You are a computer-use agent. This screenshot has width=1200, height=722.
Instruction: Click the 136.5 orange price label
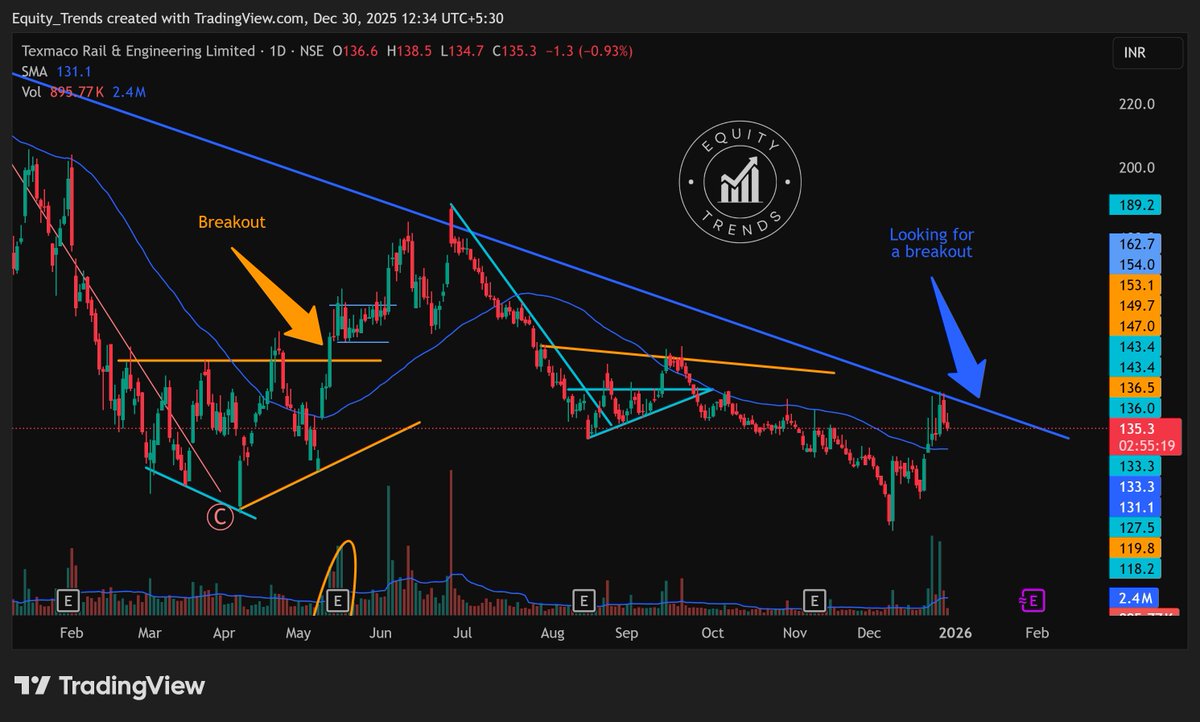(x=1134, y=387)
